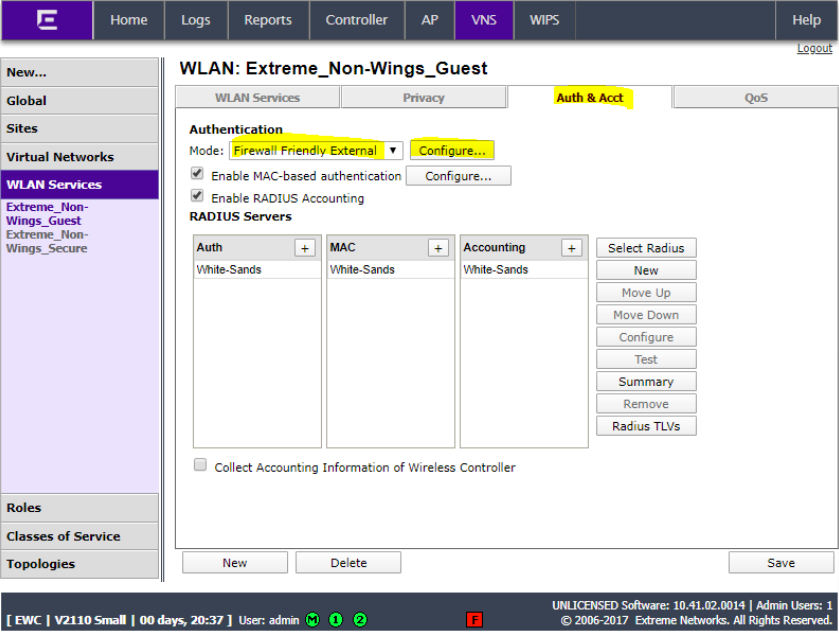Click the Test button
The image size is (839, 633).
click(x=646, y=360)
